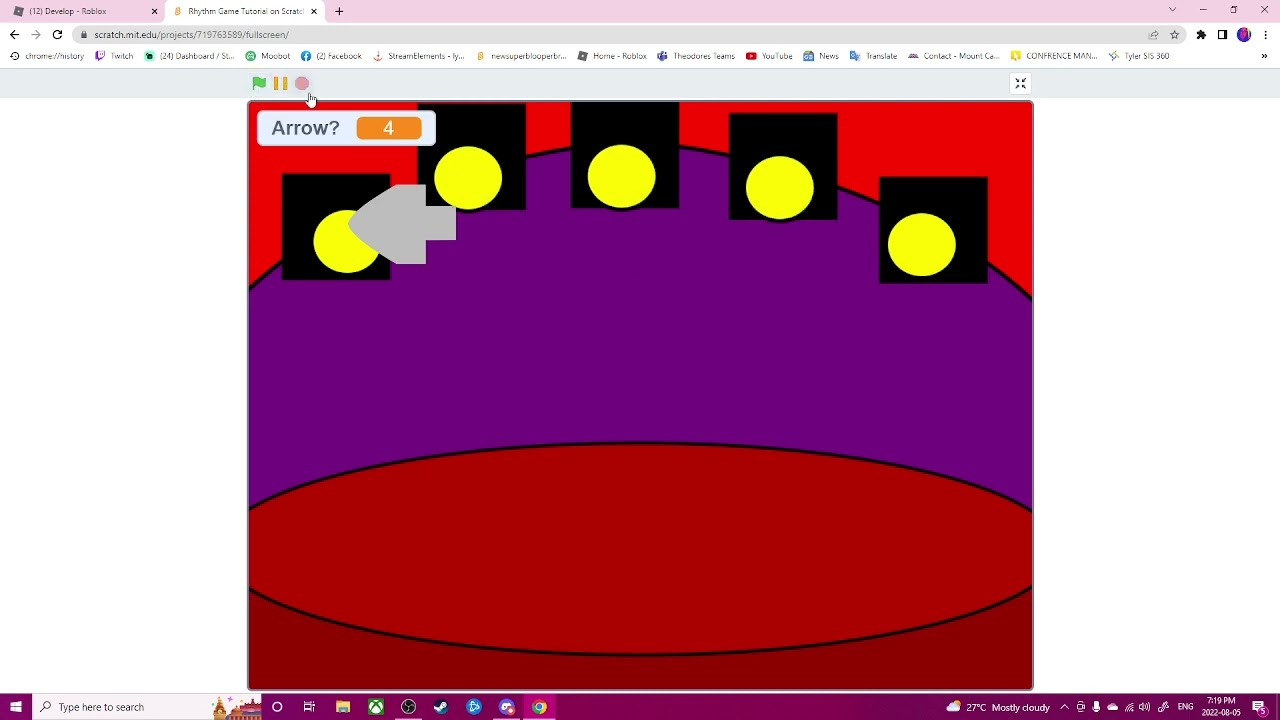
Task: Open Task View on the taskbar
Action: coord(310,707)
